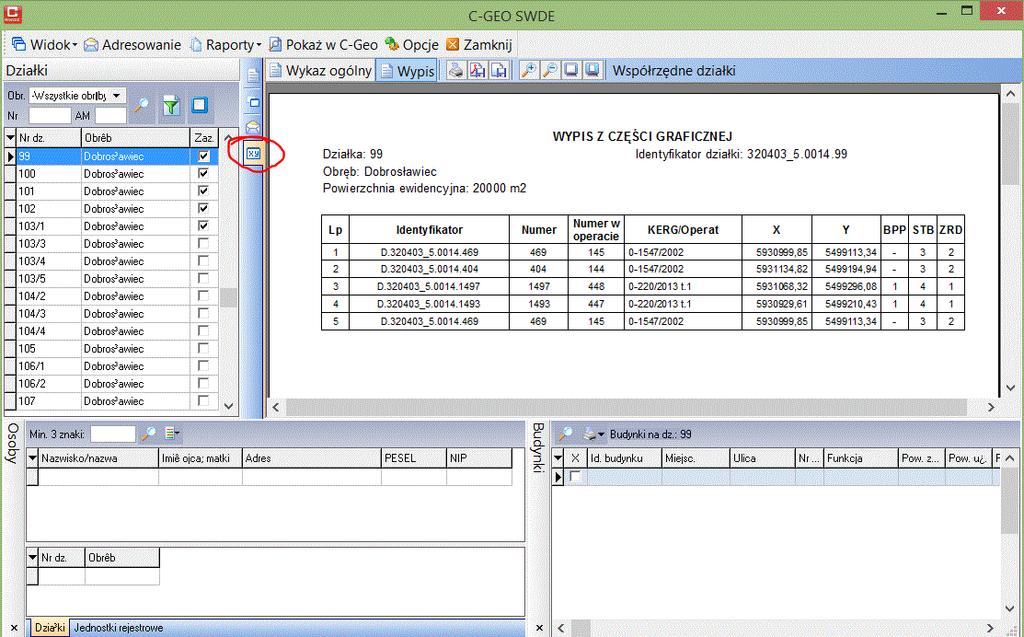
Task: Sort by the Nr dz. column header in Działki list
Action: coord(48,138)
